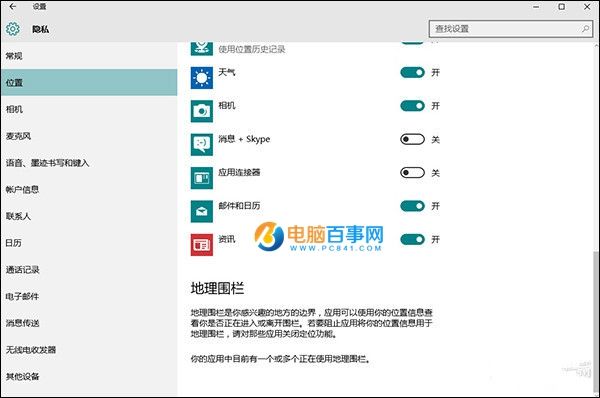This screenshot has width=600, height=398.
Task: Open the 相机 sidebar section
Action: (x=89, y=109)
